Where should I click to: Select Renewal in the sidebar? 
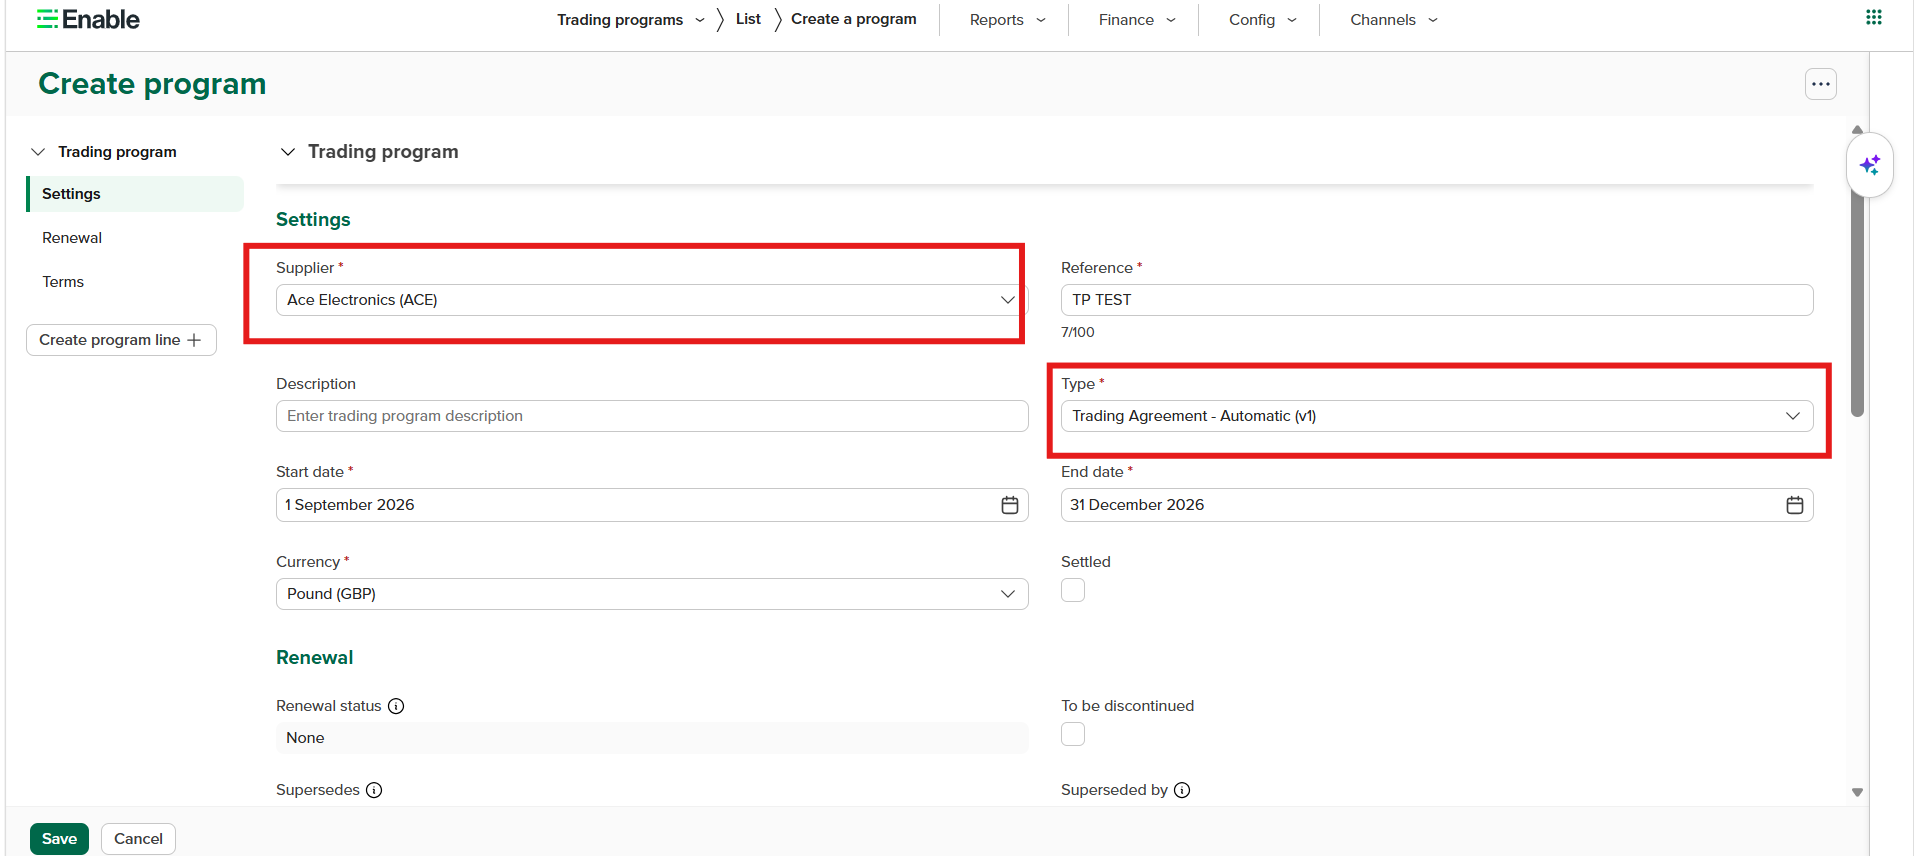(72, 238)
